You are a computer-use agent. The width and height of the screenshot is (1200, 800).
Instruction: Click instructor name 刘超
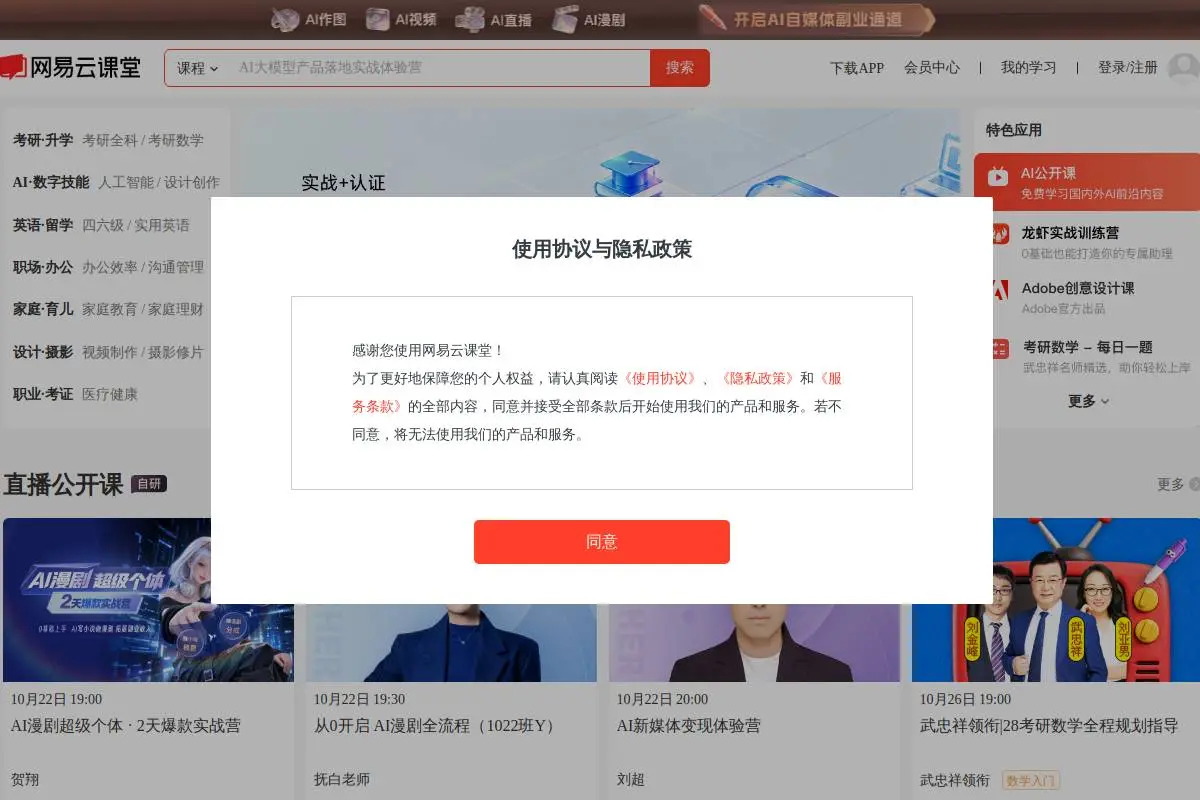pos(631,780)
